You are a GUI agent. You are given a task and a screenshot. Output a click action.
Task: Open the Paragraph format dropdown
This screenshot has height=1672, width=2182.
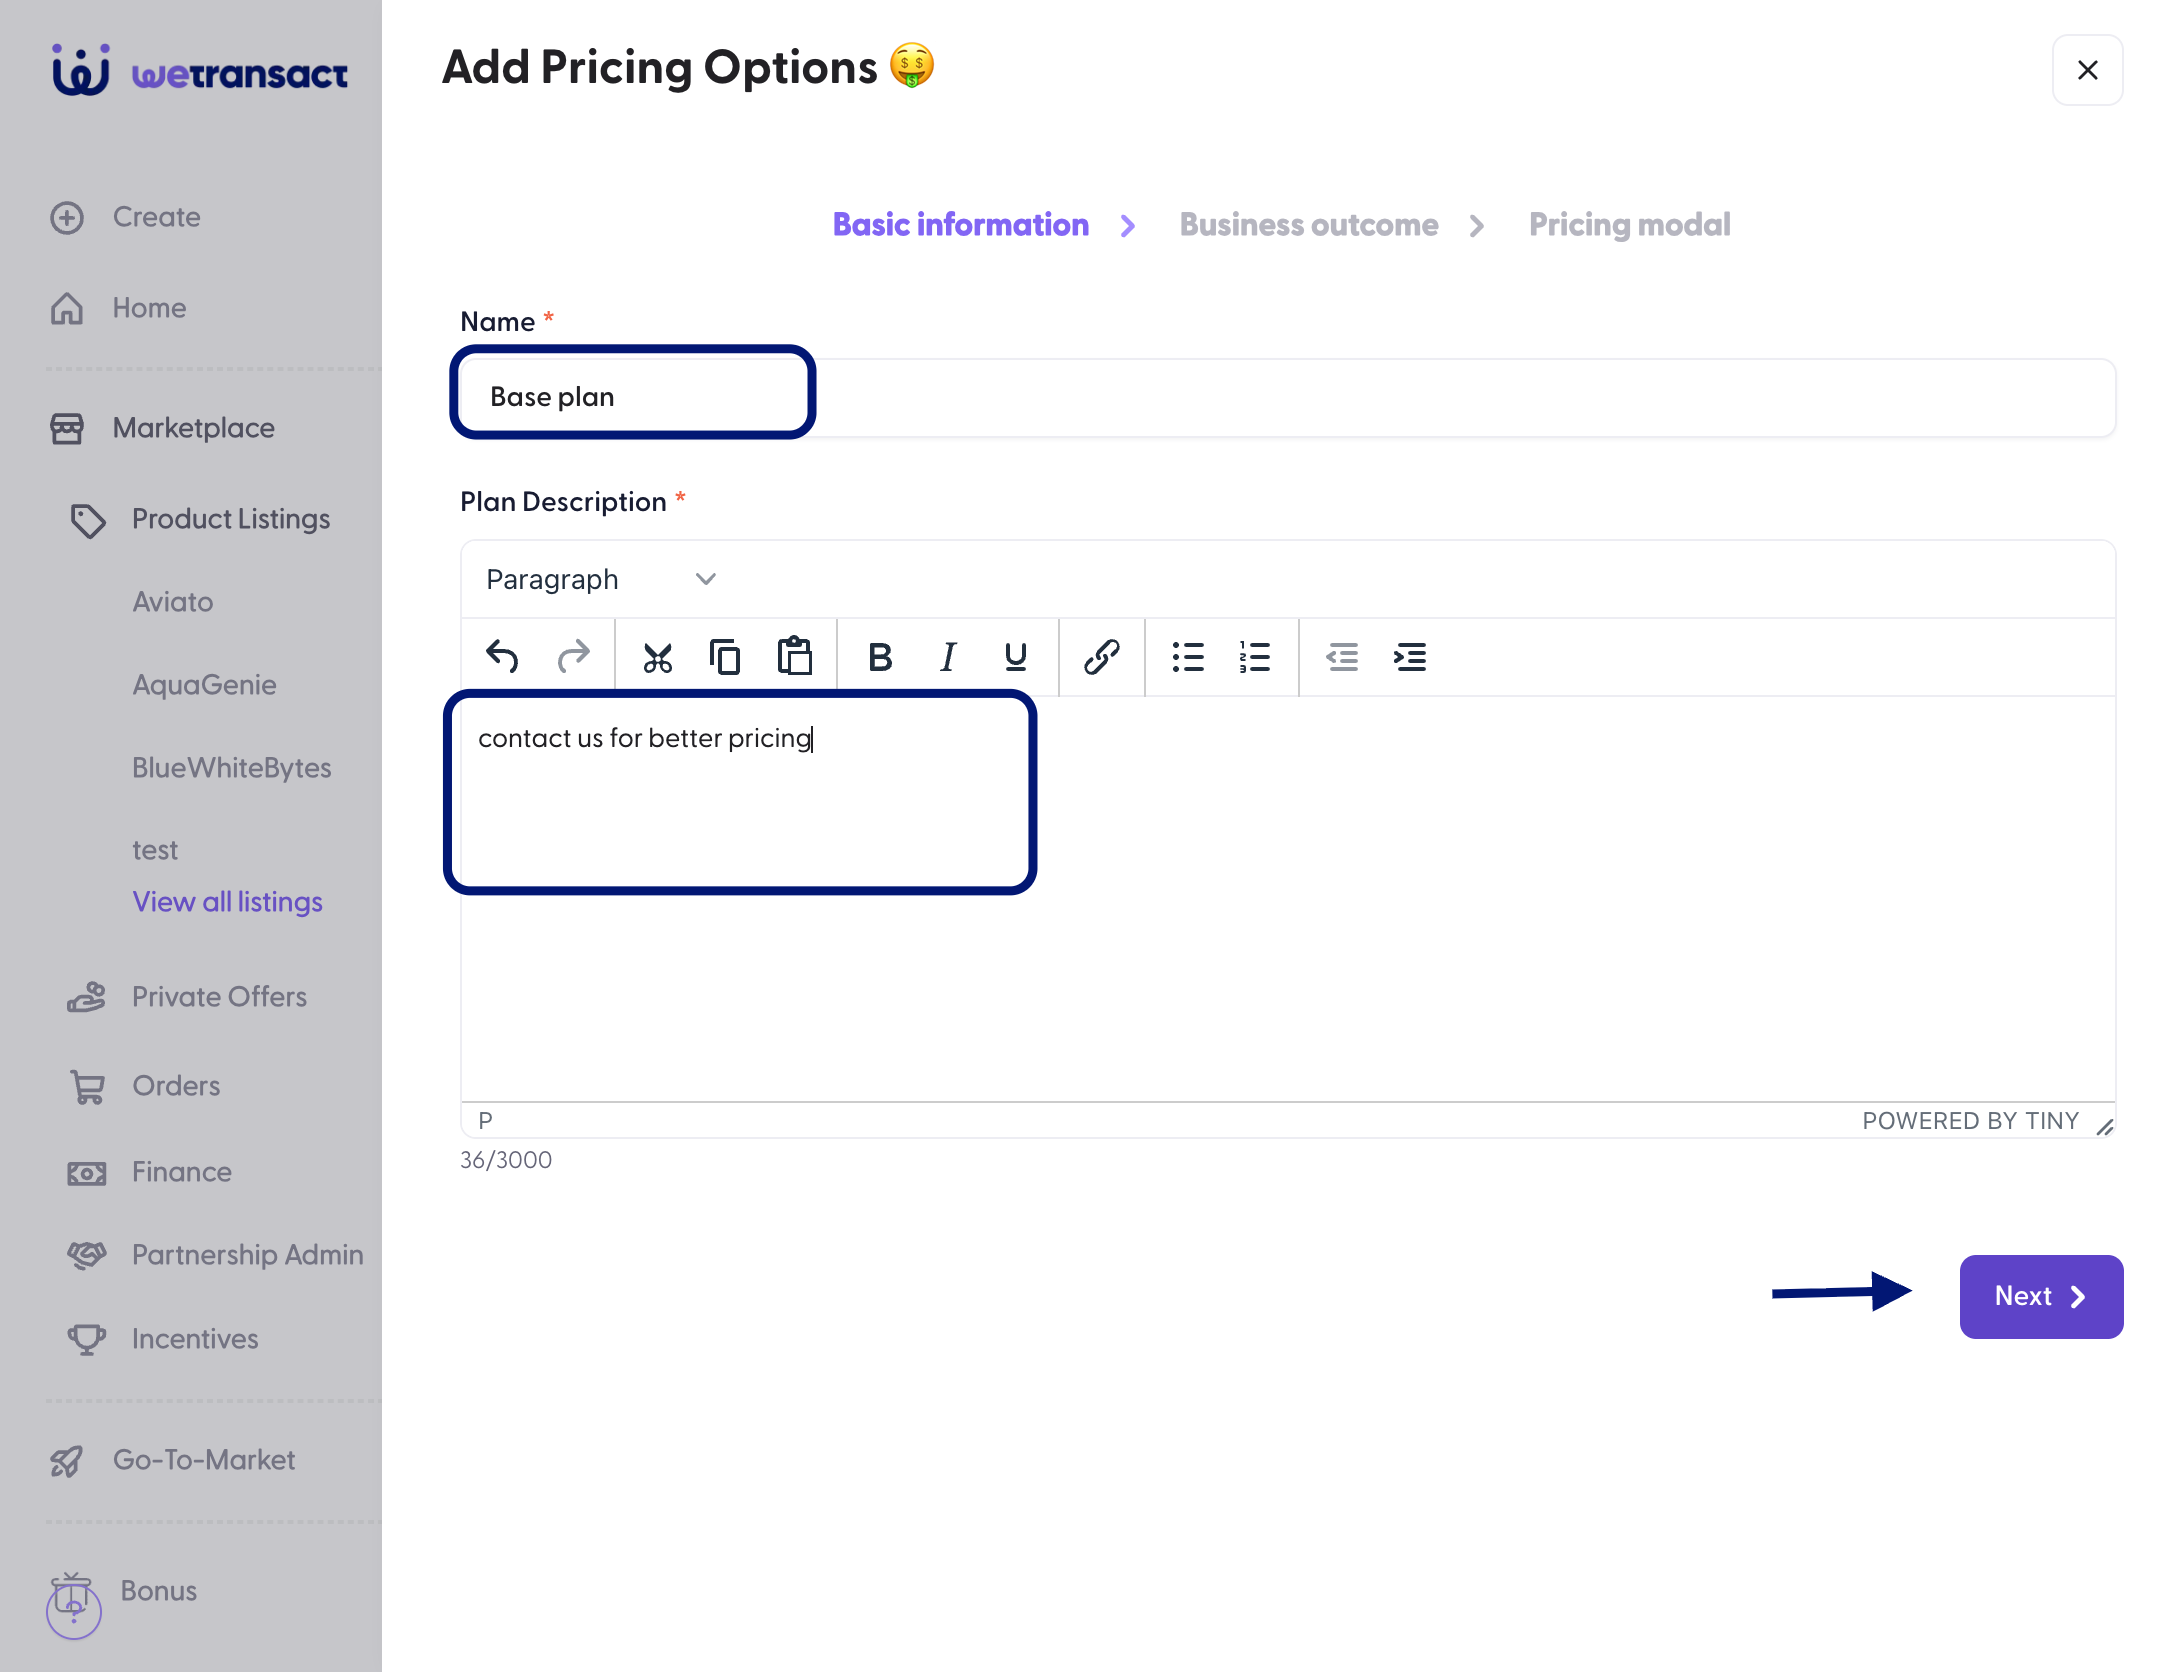(600, 580)
